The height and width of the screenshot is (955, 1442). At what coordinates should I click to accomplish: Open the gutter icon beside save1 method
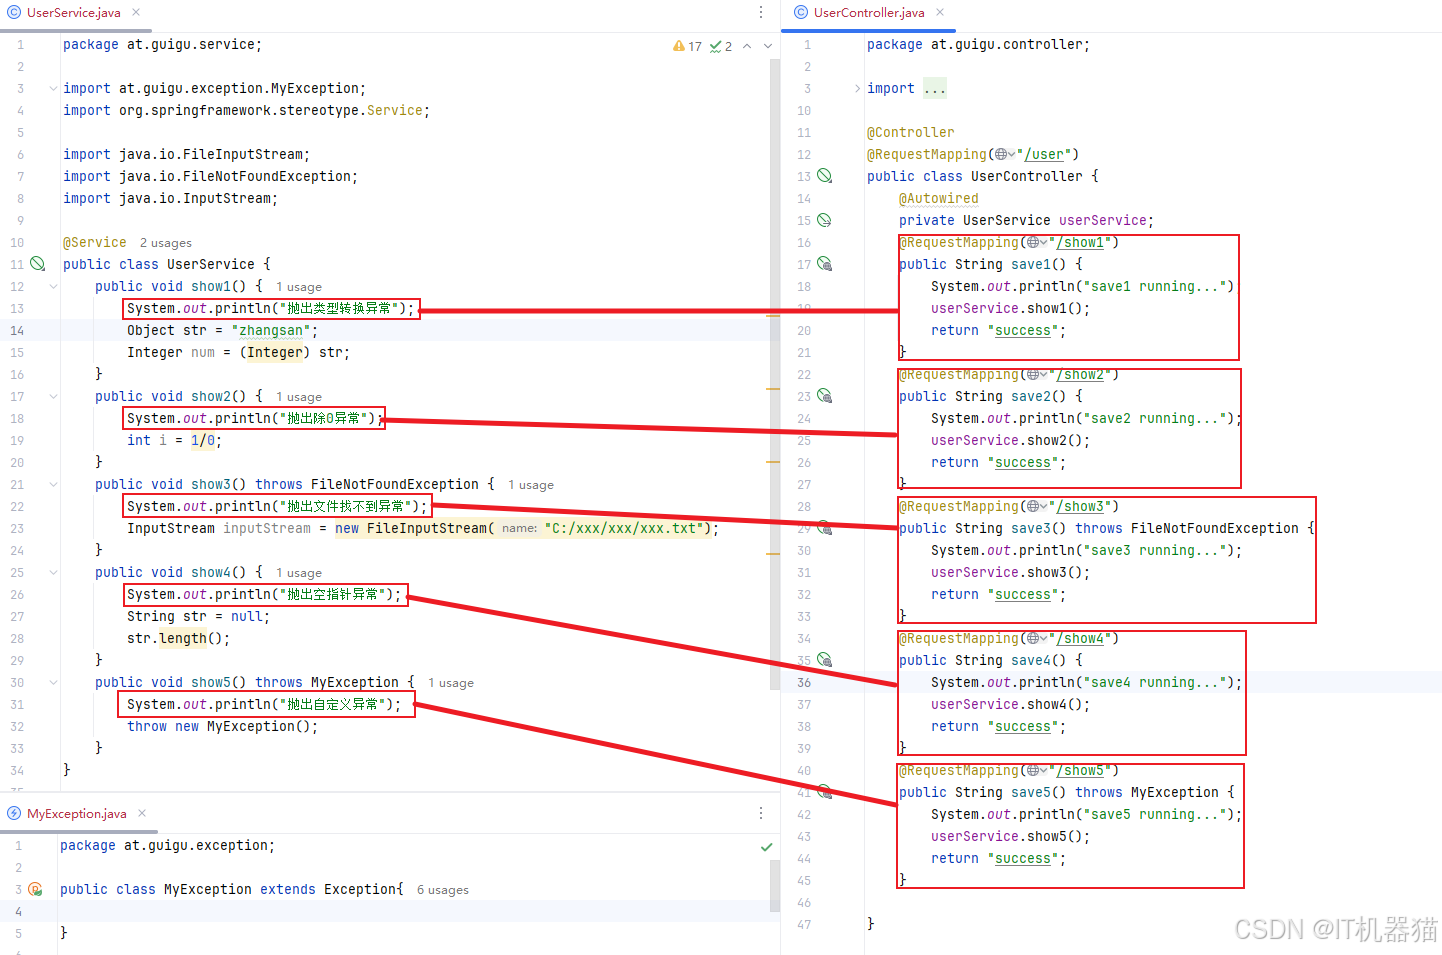(825, 264)
